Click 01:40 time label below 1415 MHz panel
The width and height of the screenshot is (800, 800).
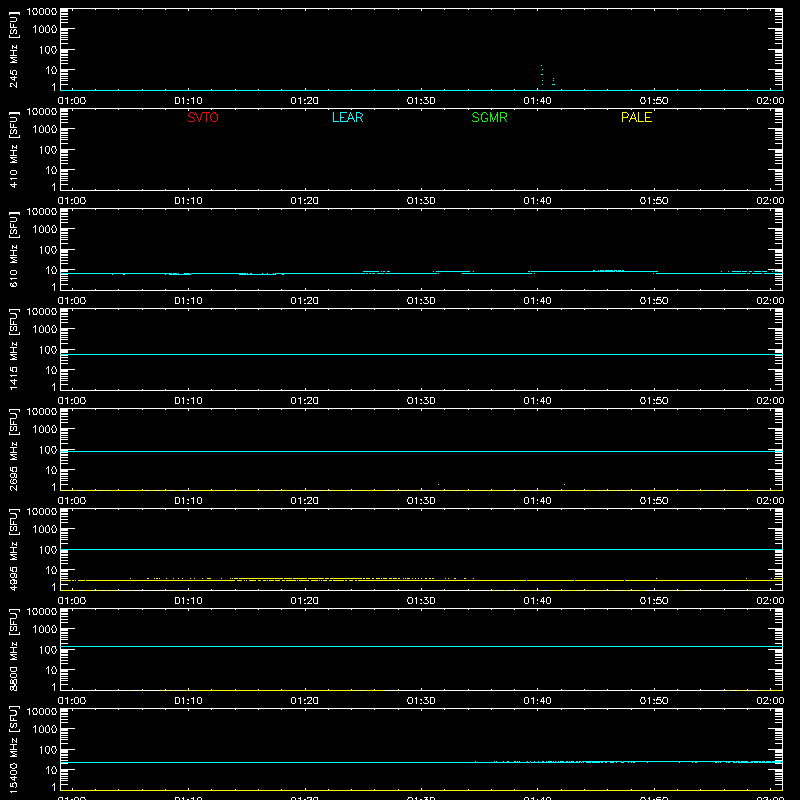(x=537, y=401)
